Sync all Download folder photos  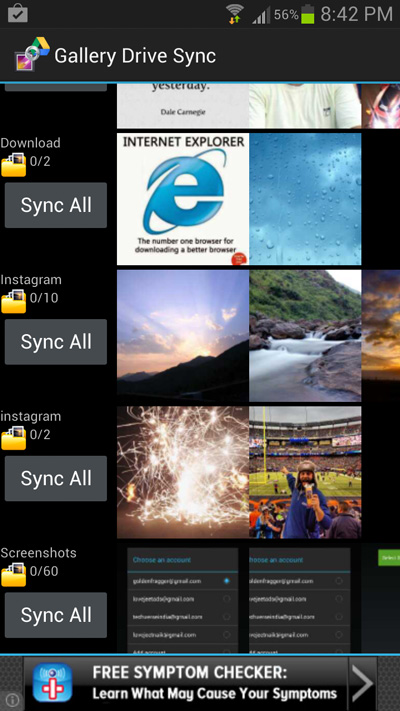click(56, 205)
